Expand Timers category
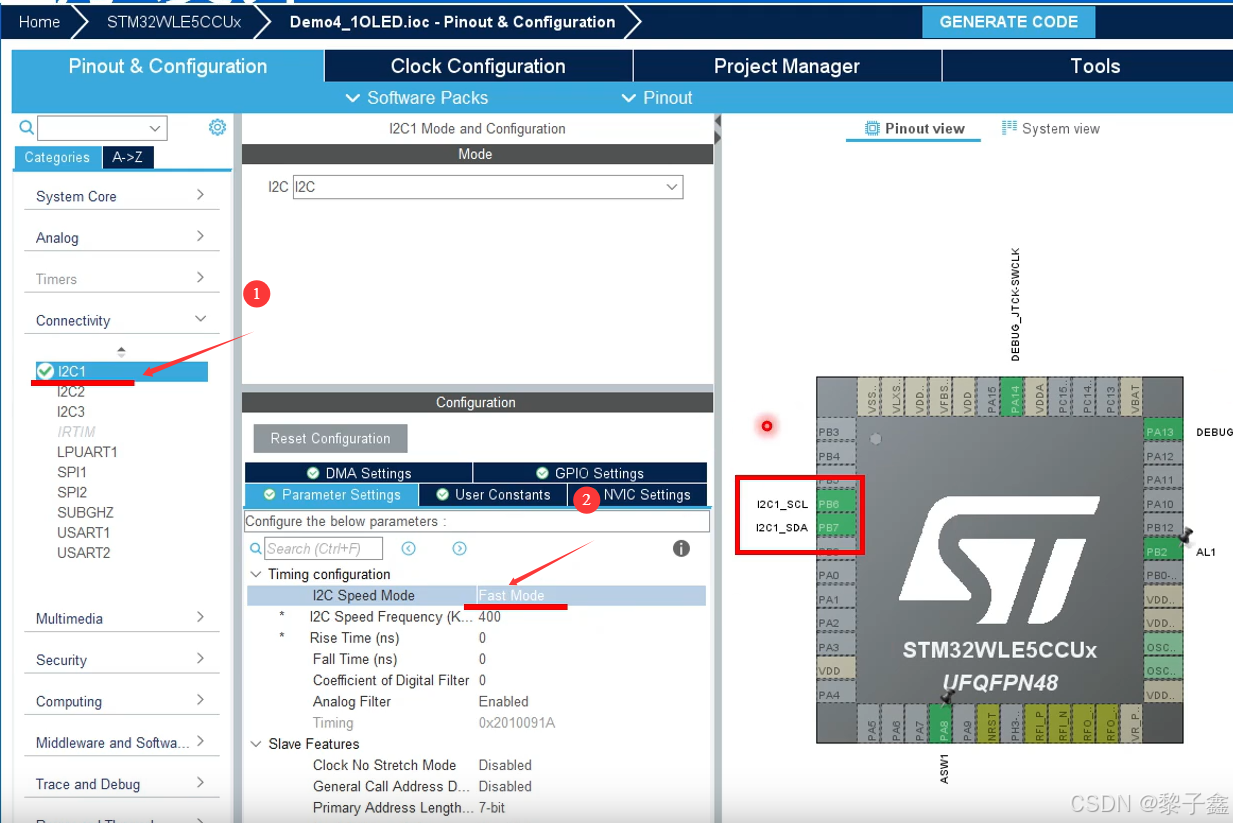This screenshot has height=823, width=1233. pyautogui.click(x=121, y=279)
